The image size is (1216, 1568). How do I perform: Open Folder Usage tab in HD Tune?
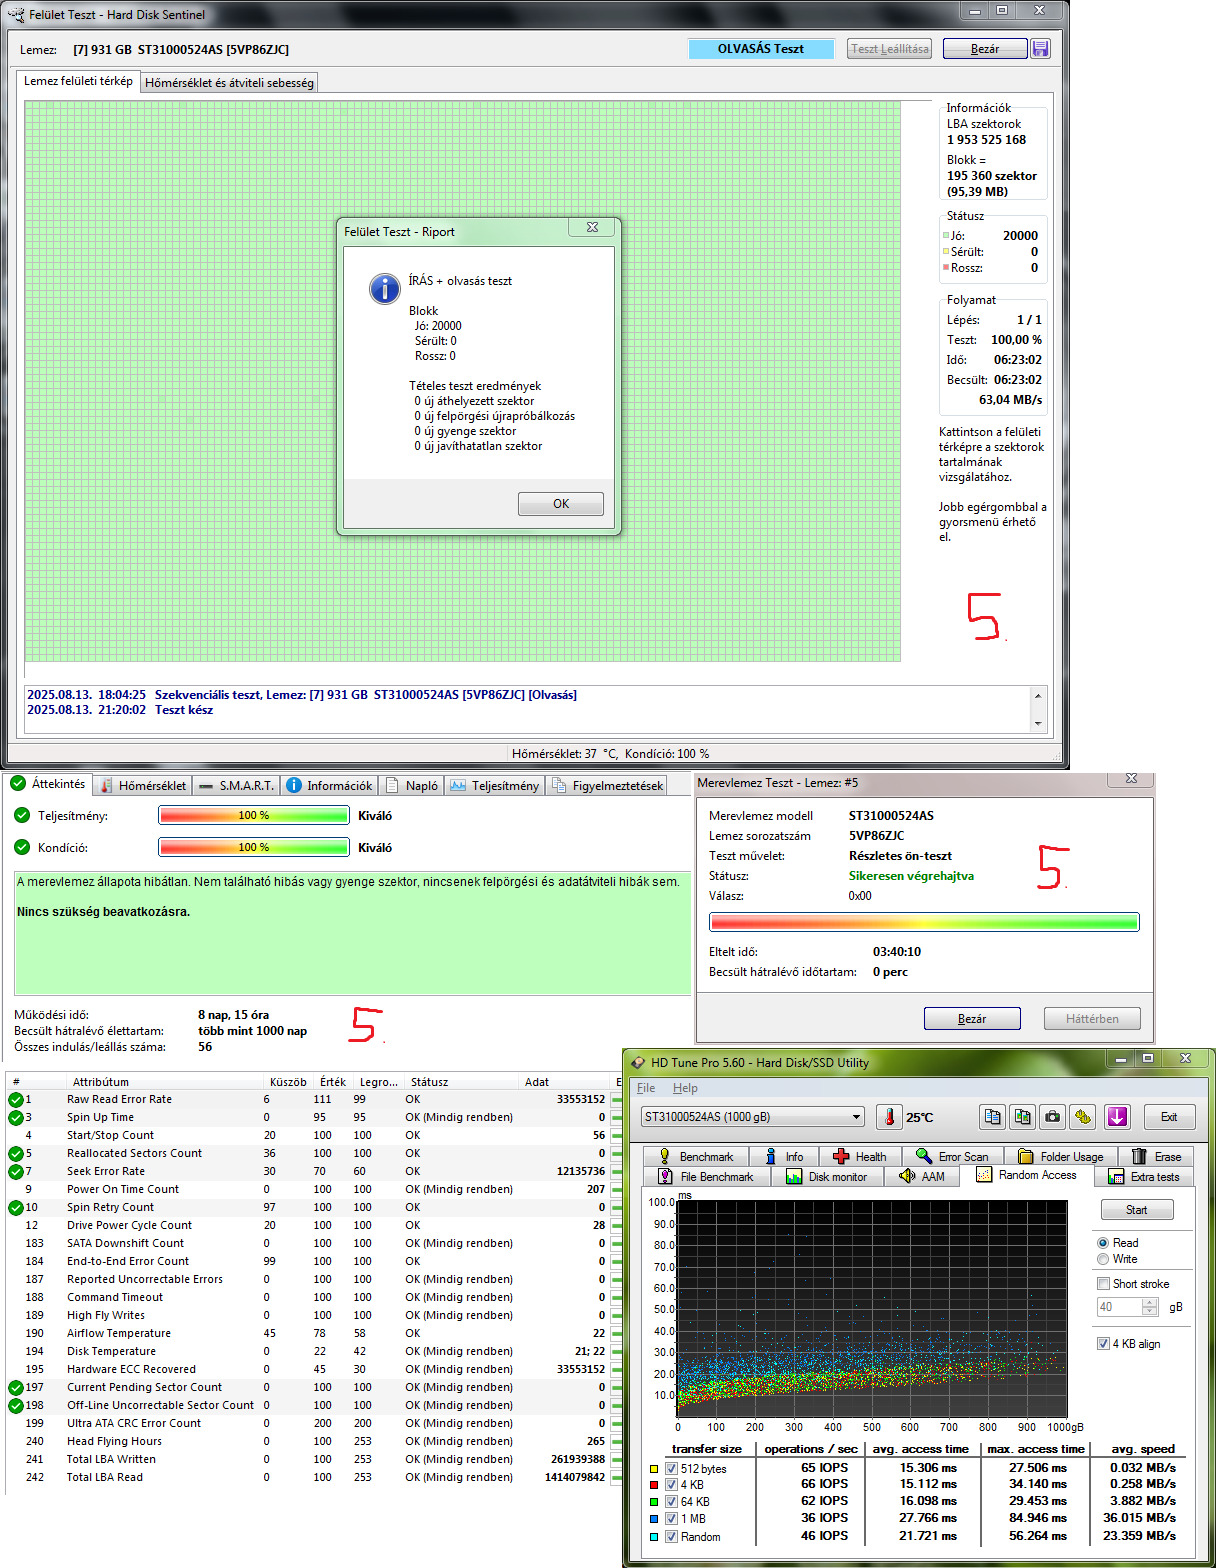[x=1060, y=1156]
